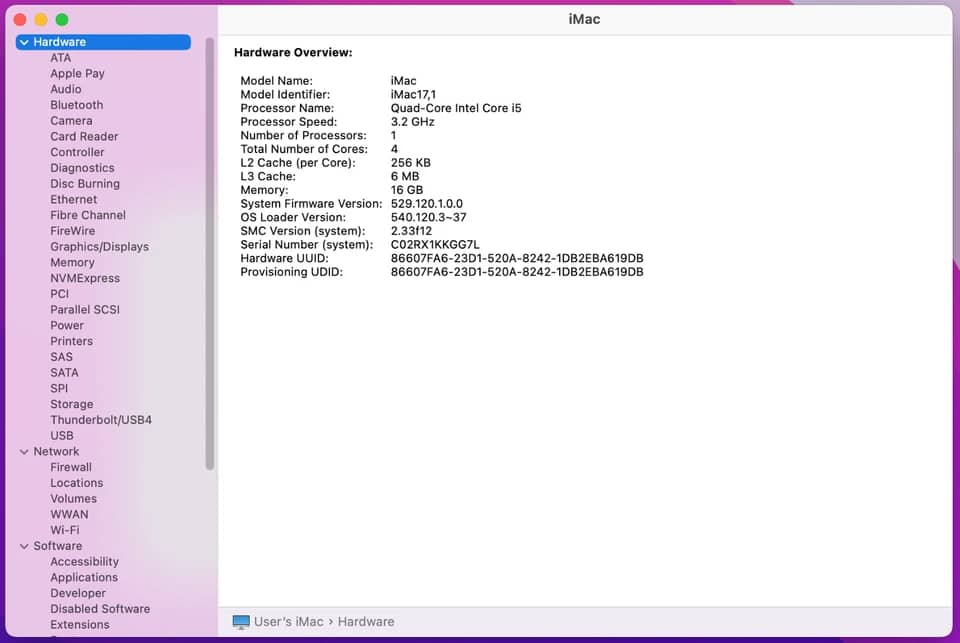The width and height of the screenshot is (960, 643).
Task: Open the FireWire section
Action: click(72, 231)
